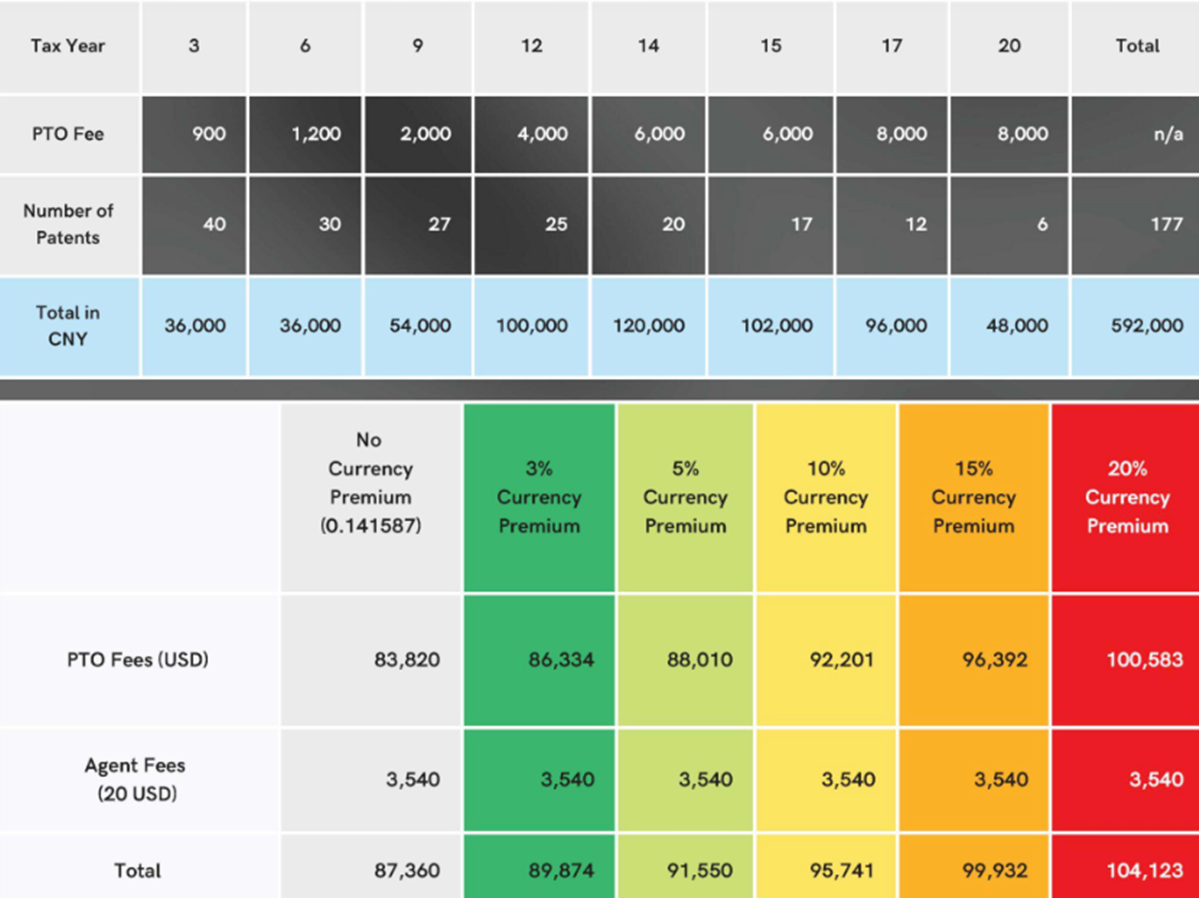Click the tax year 20 column header
Image resolution: width=1199 pixels, height=898 pixels.
click(x=1009, y=46)
